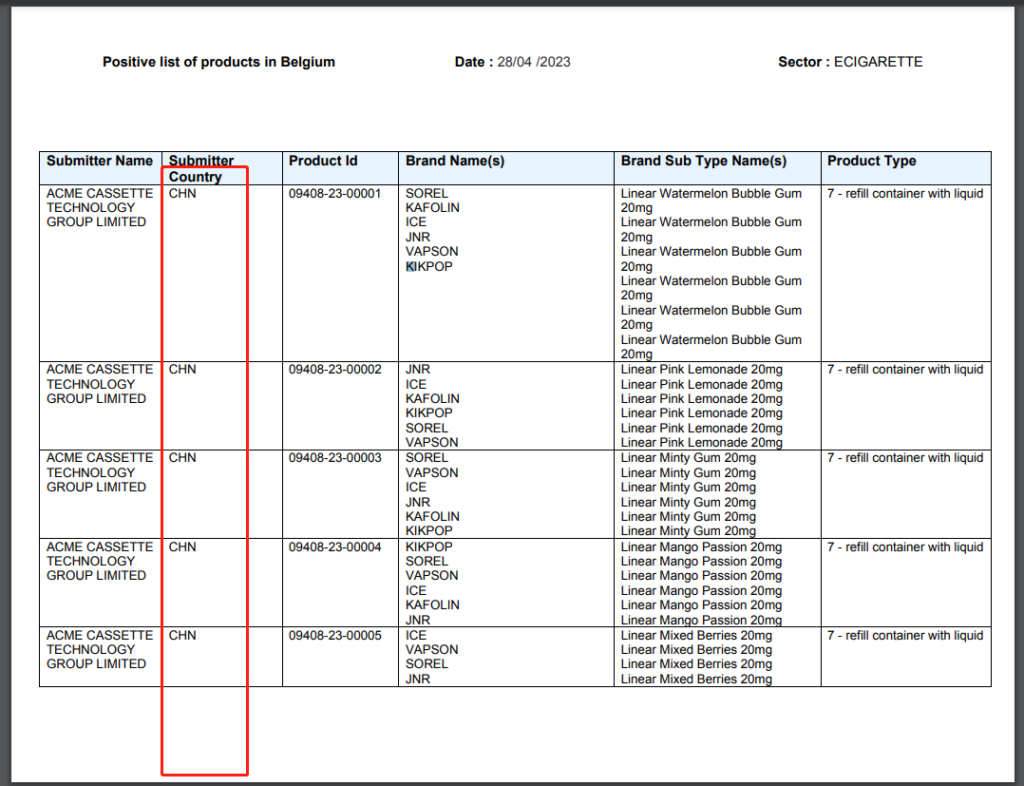This screenshot has height=786, width=1024.
Task: Click KIKPOP brand in the 09408-23-00002 row
Action: click(x=429, y=413)
